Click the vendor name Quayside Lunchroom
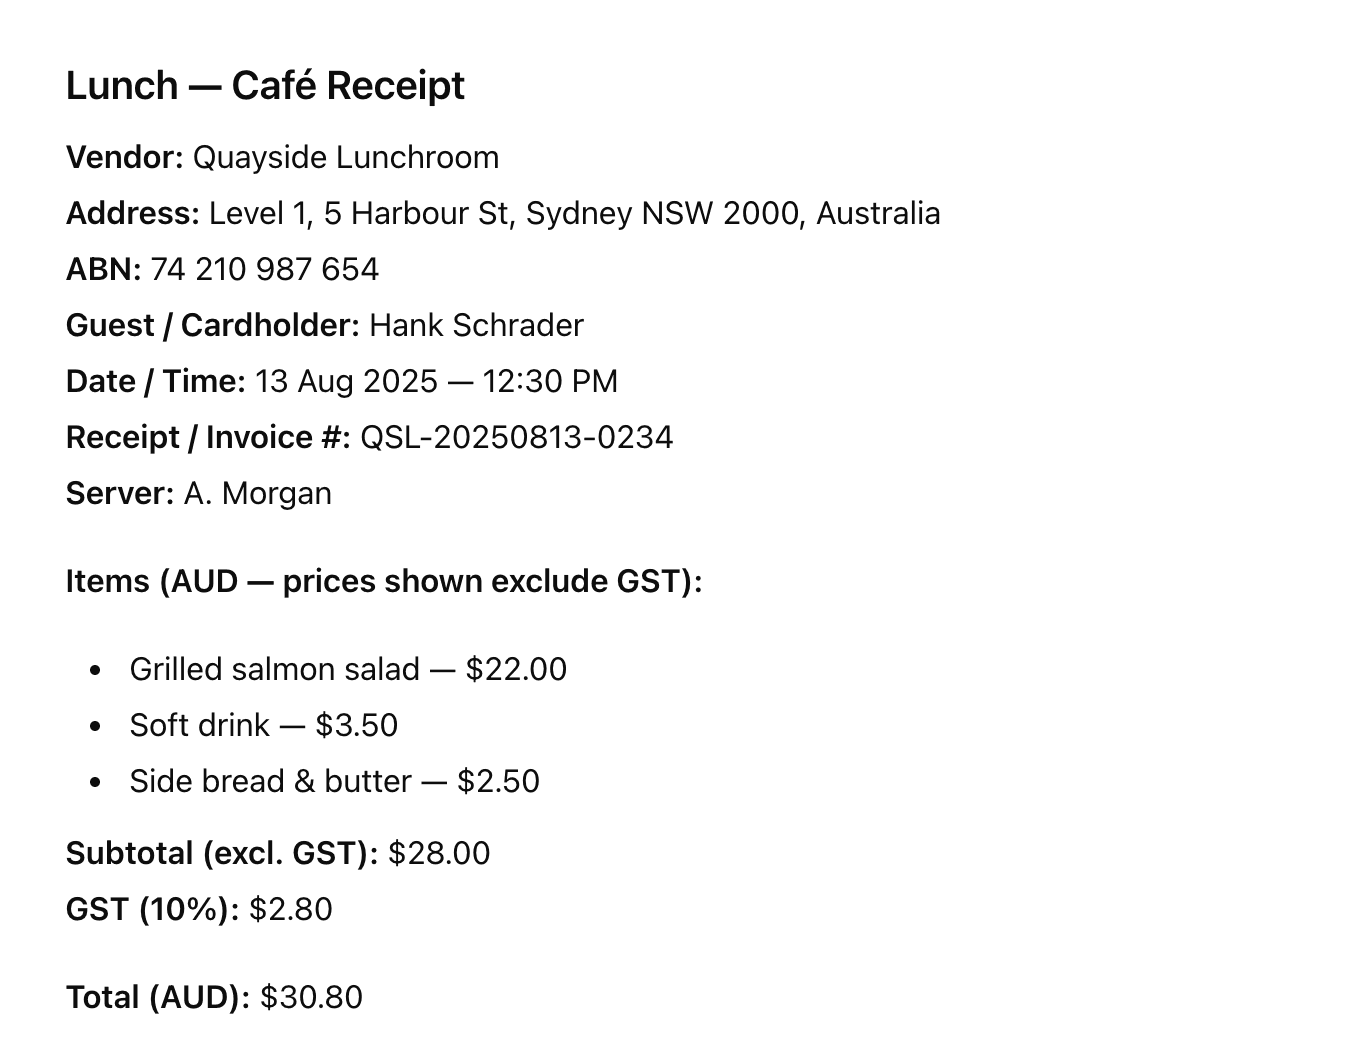 (x=345, y=158)
